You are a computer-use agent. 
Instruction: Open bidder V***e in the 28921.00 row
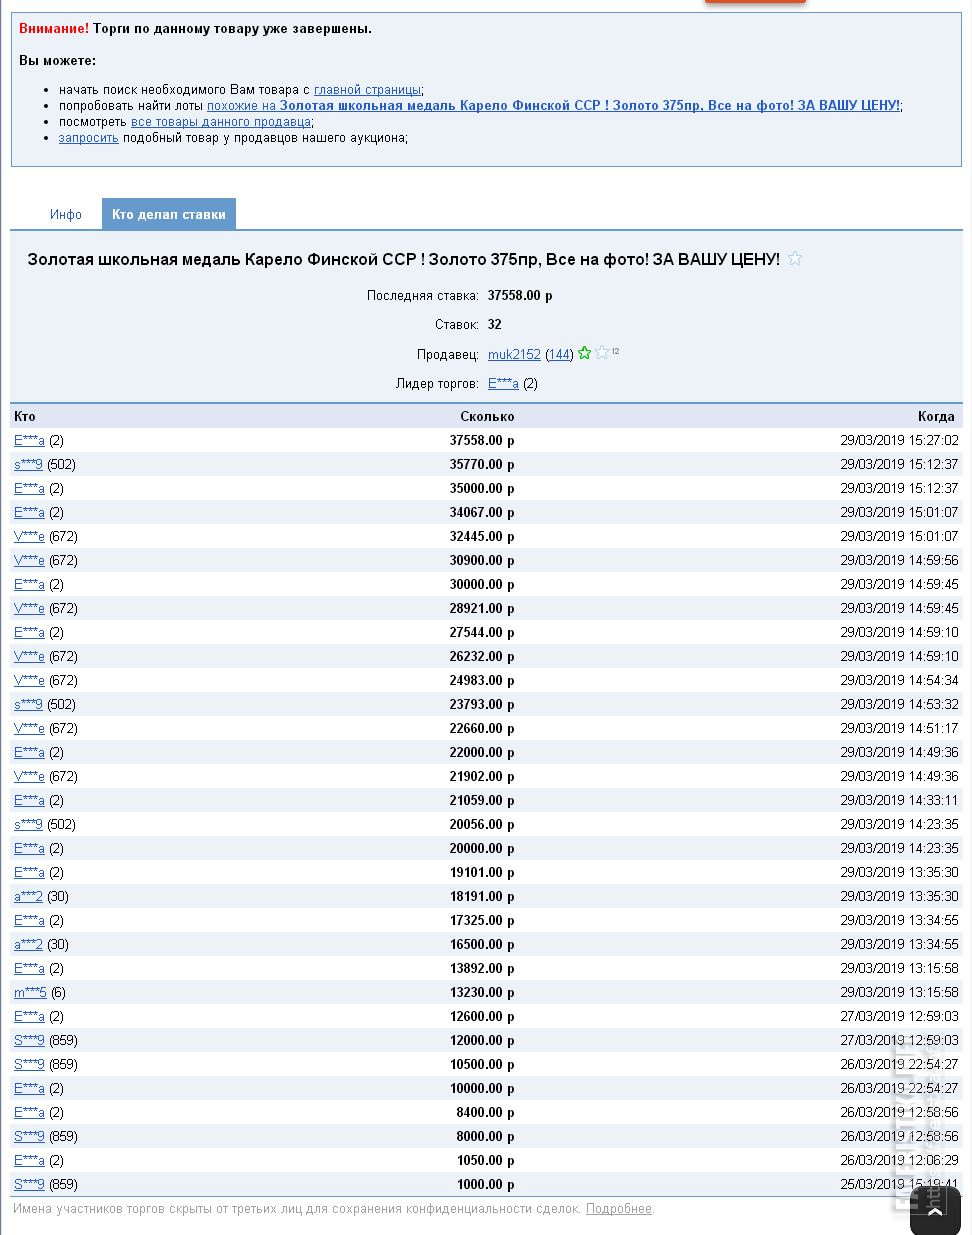[x=29, y=609]
